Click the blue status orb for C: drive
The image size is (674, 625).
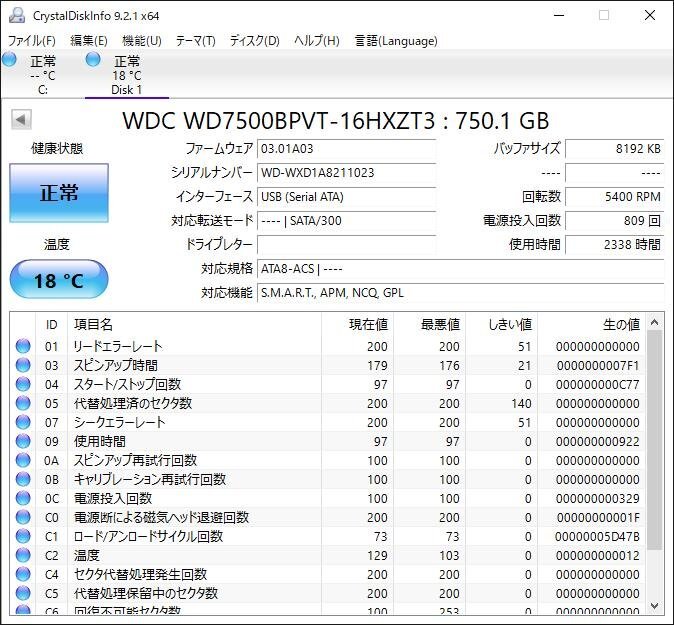point(9,59)
